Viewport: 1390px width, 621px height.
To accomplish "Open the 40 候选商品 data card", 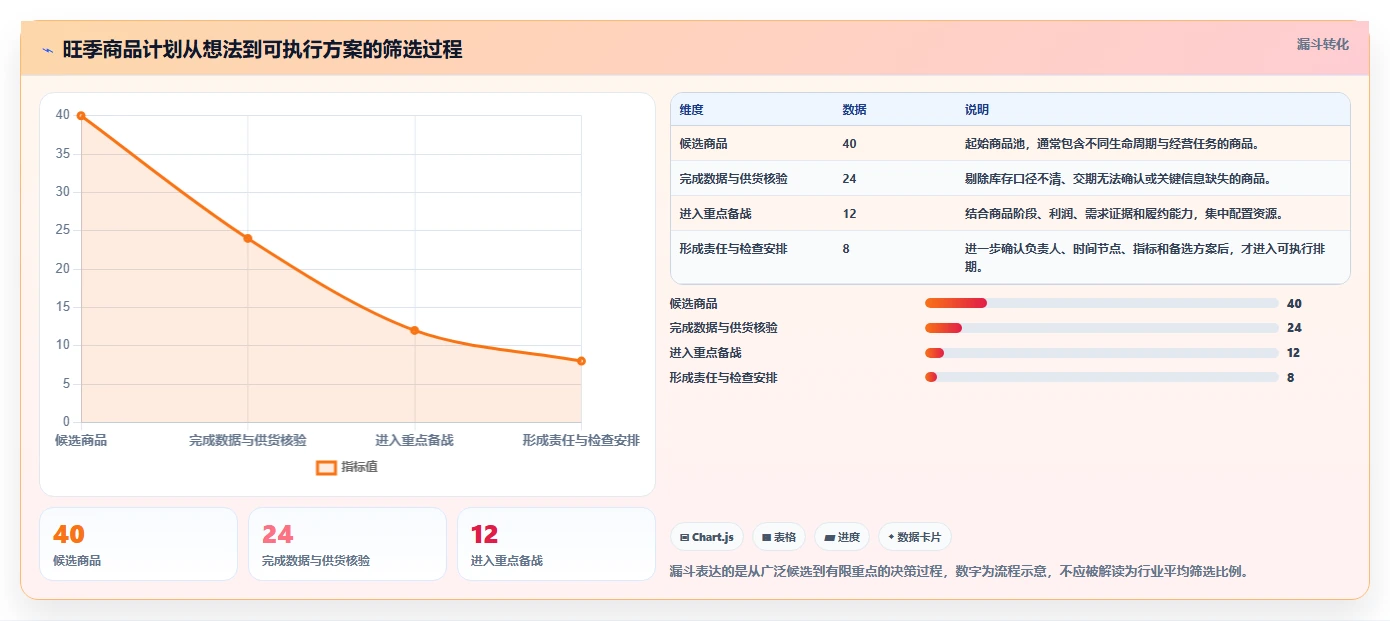I will (x=138, y=544).
